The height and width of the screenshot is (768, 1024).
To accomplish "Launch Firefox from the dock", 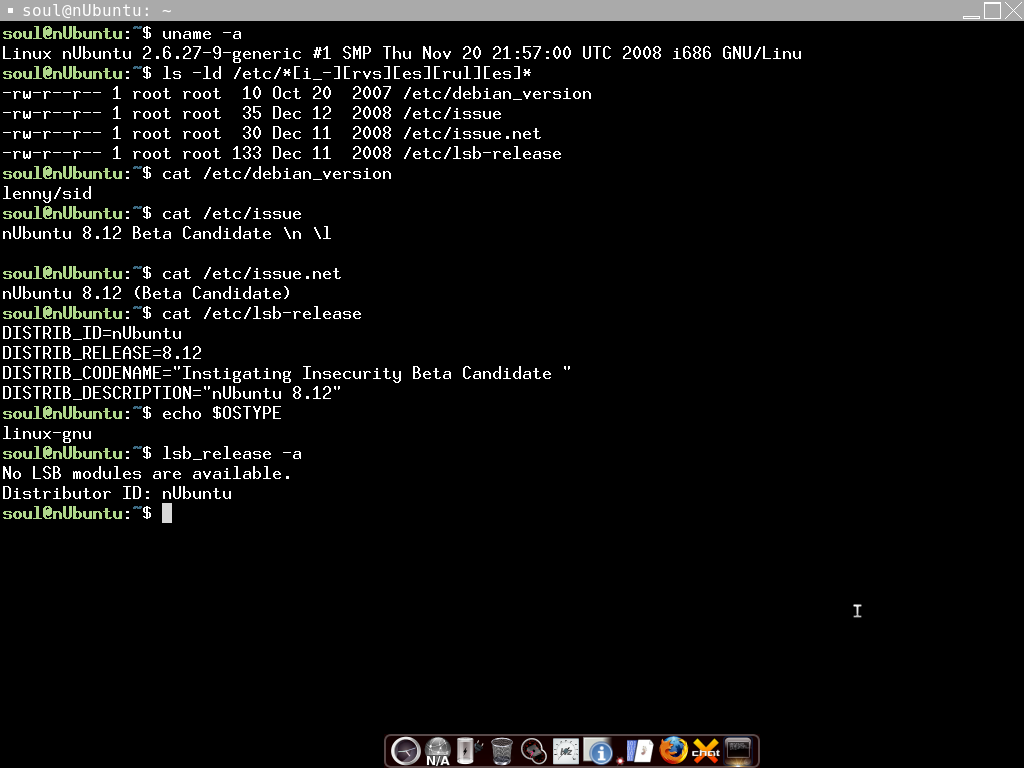I will point(673,751).
